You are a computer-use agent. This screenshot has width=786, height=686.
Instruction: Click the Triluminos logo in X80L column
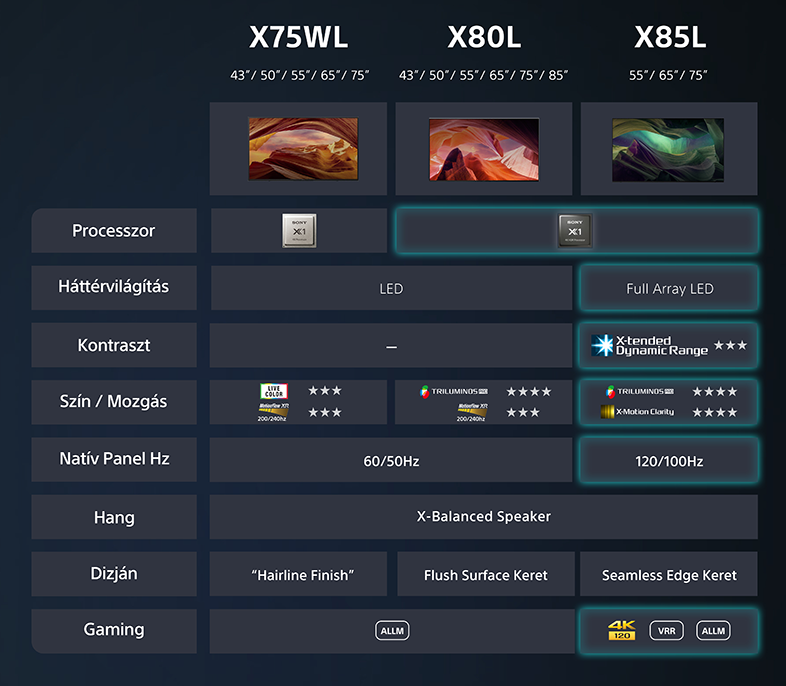[x=454, y=391]
